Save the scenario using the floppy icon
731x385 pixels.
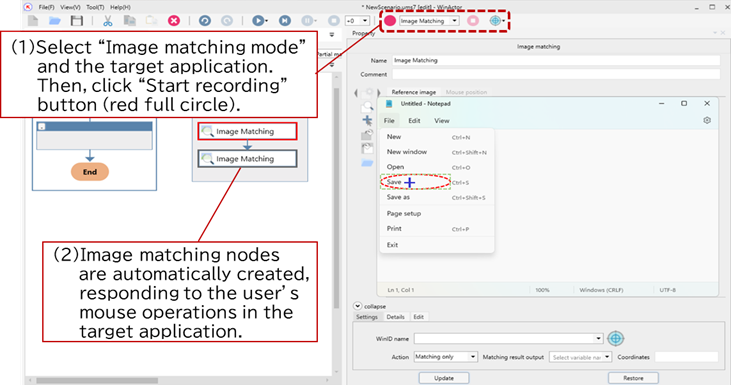(77, 21)
